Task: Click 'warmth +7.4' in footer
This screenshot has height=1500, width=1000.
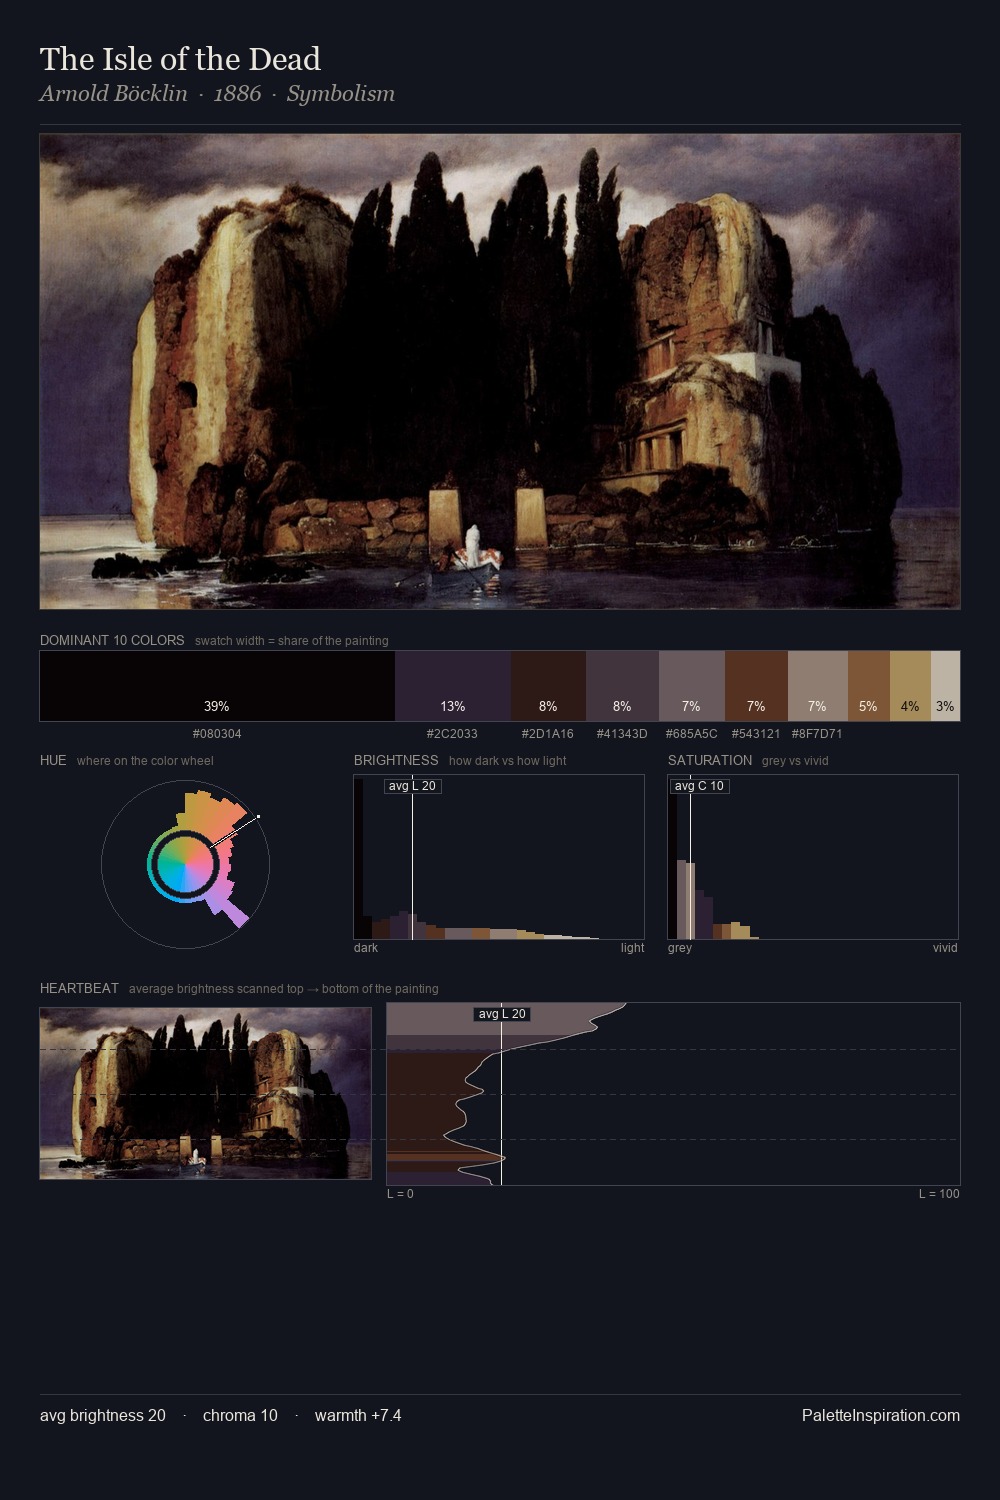Action: tap(358, 1416)
